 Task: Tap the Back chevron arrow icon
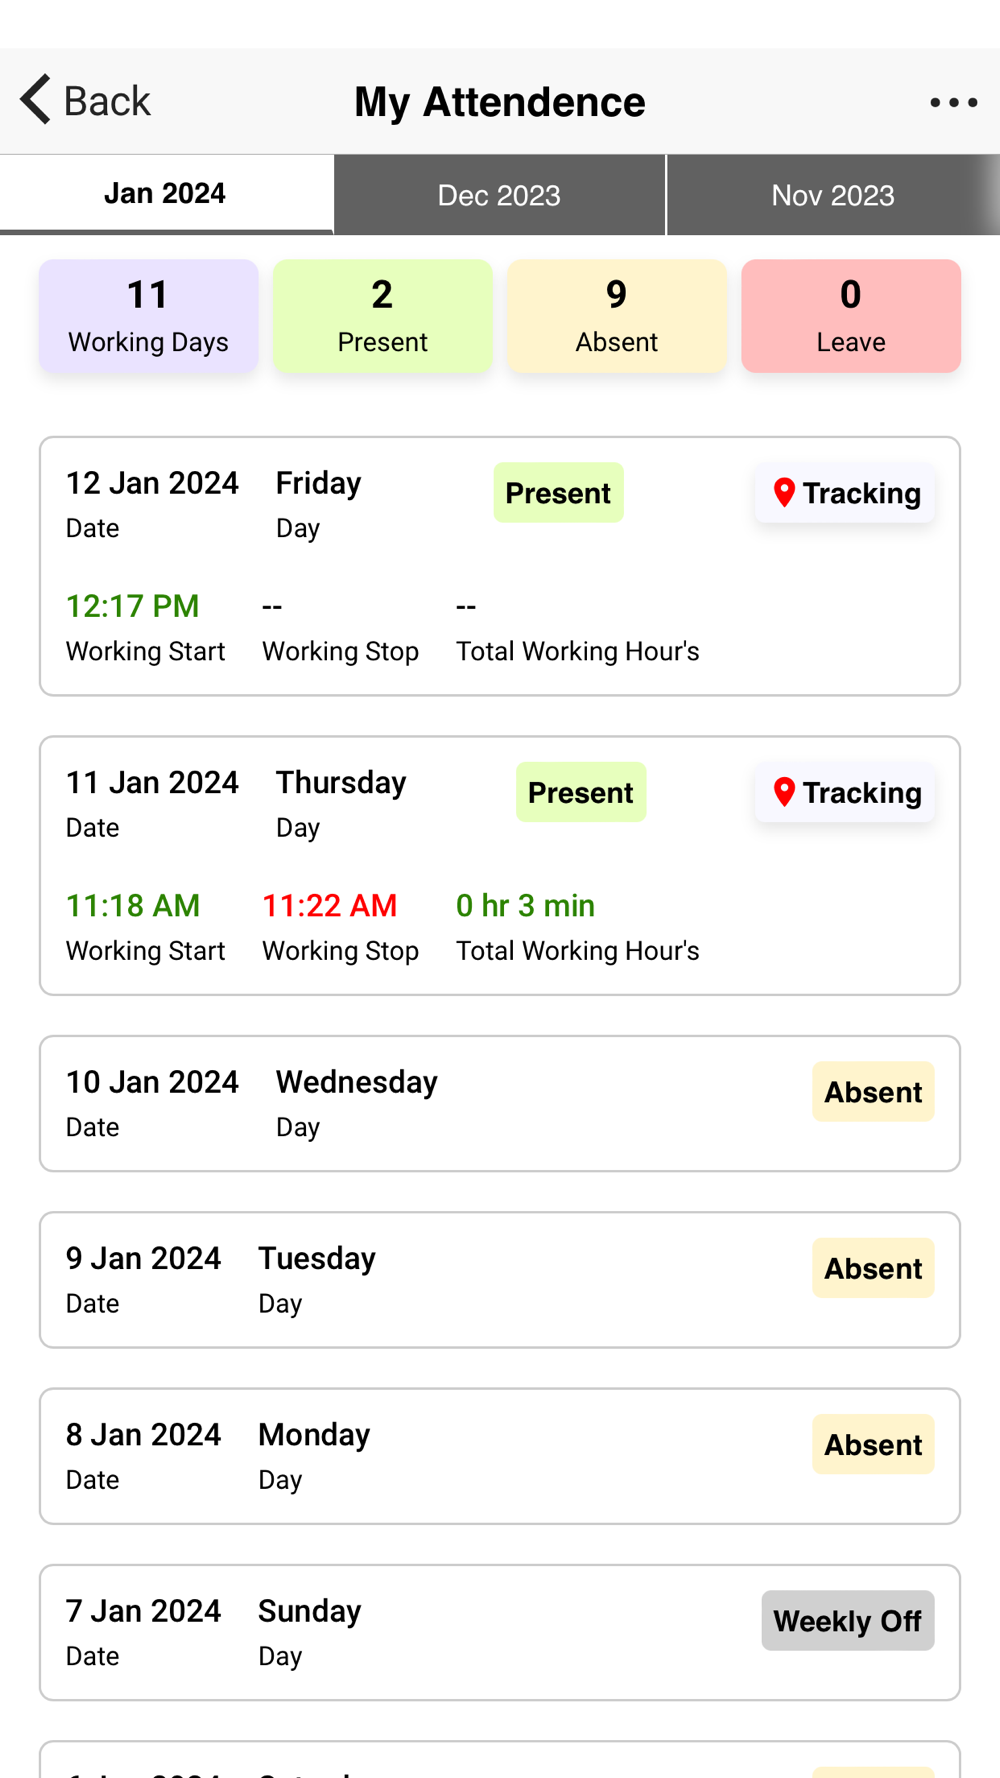[35, 100]
